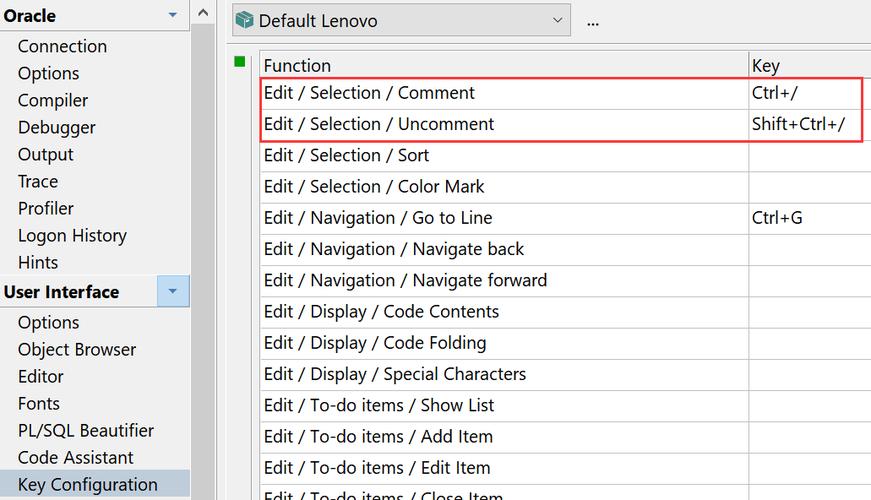Open Object Browser settings
Viewport: 871px width, 500px height.
click(x=77, y=349)
